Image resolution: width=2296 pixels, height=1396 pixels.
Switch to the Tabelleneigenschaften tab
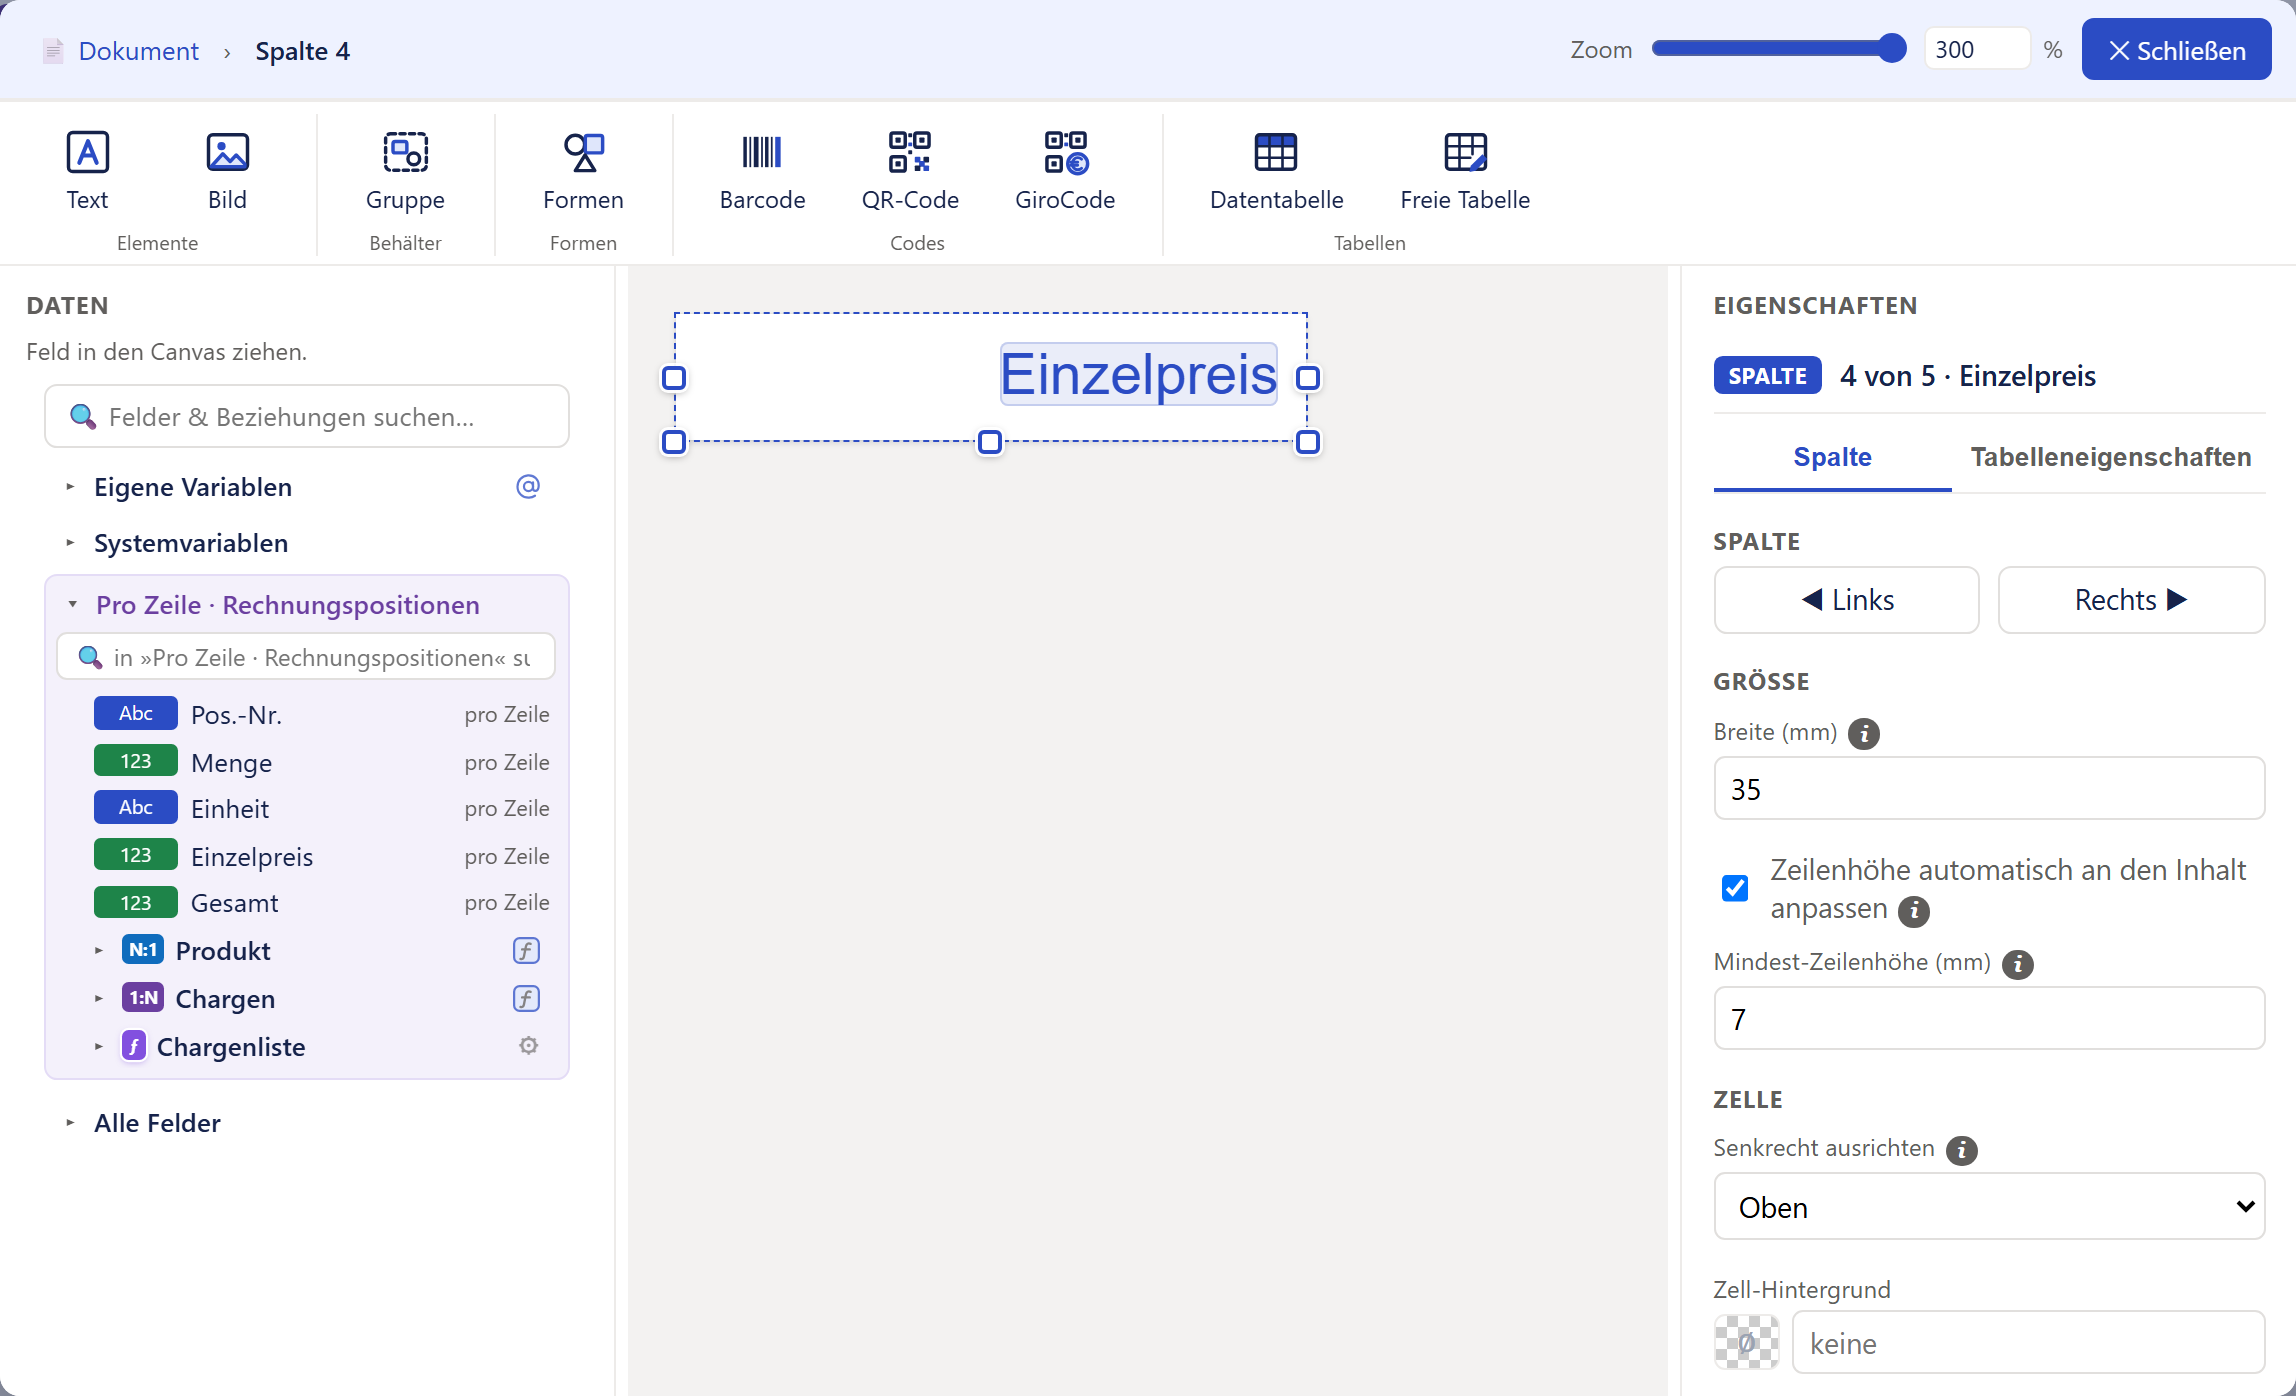tap(2110, 457)
